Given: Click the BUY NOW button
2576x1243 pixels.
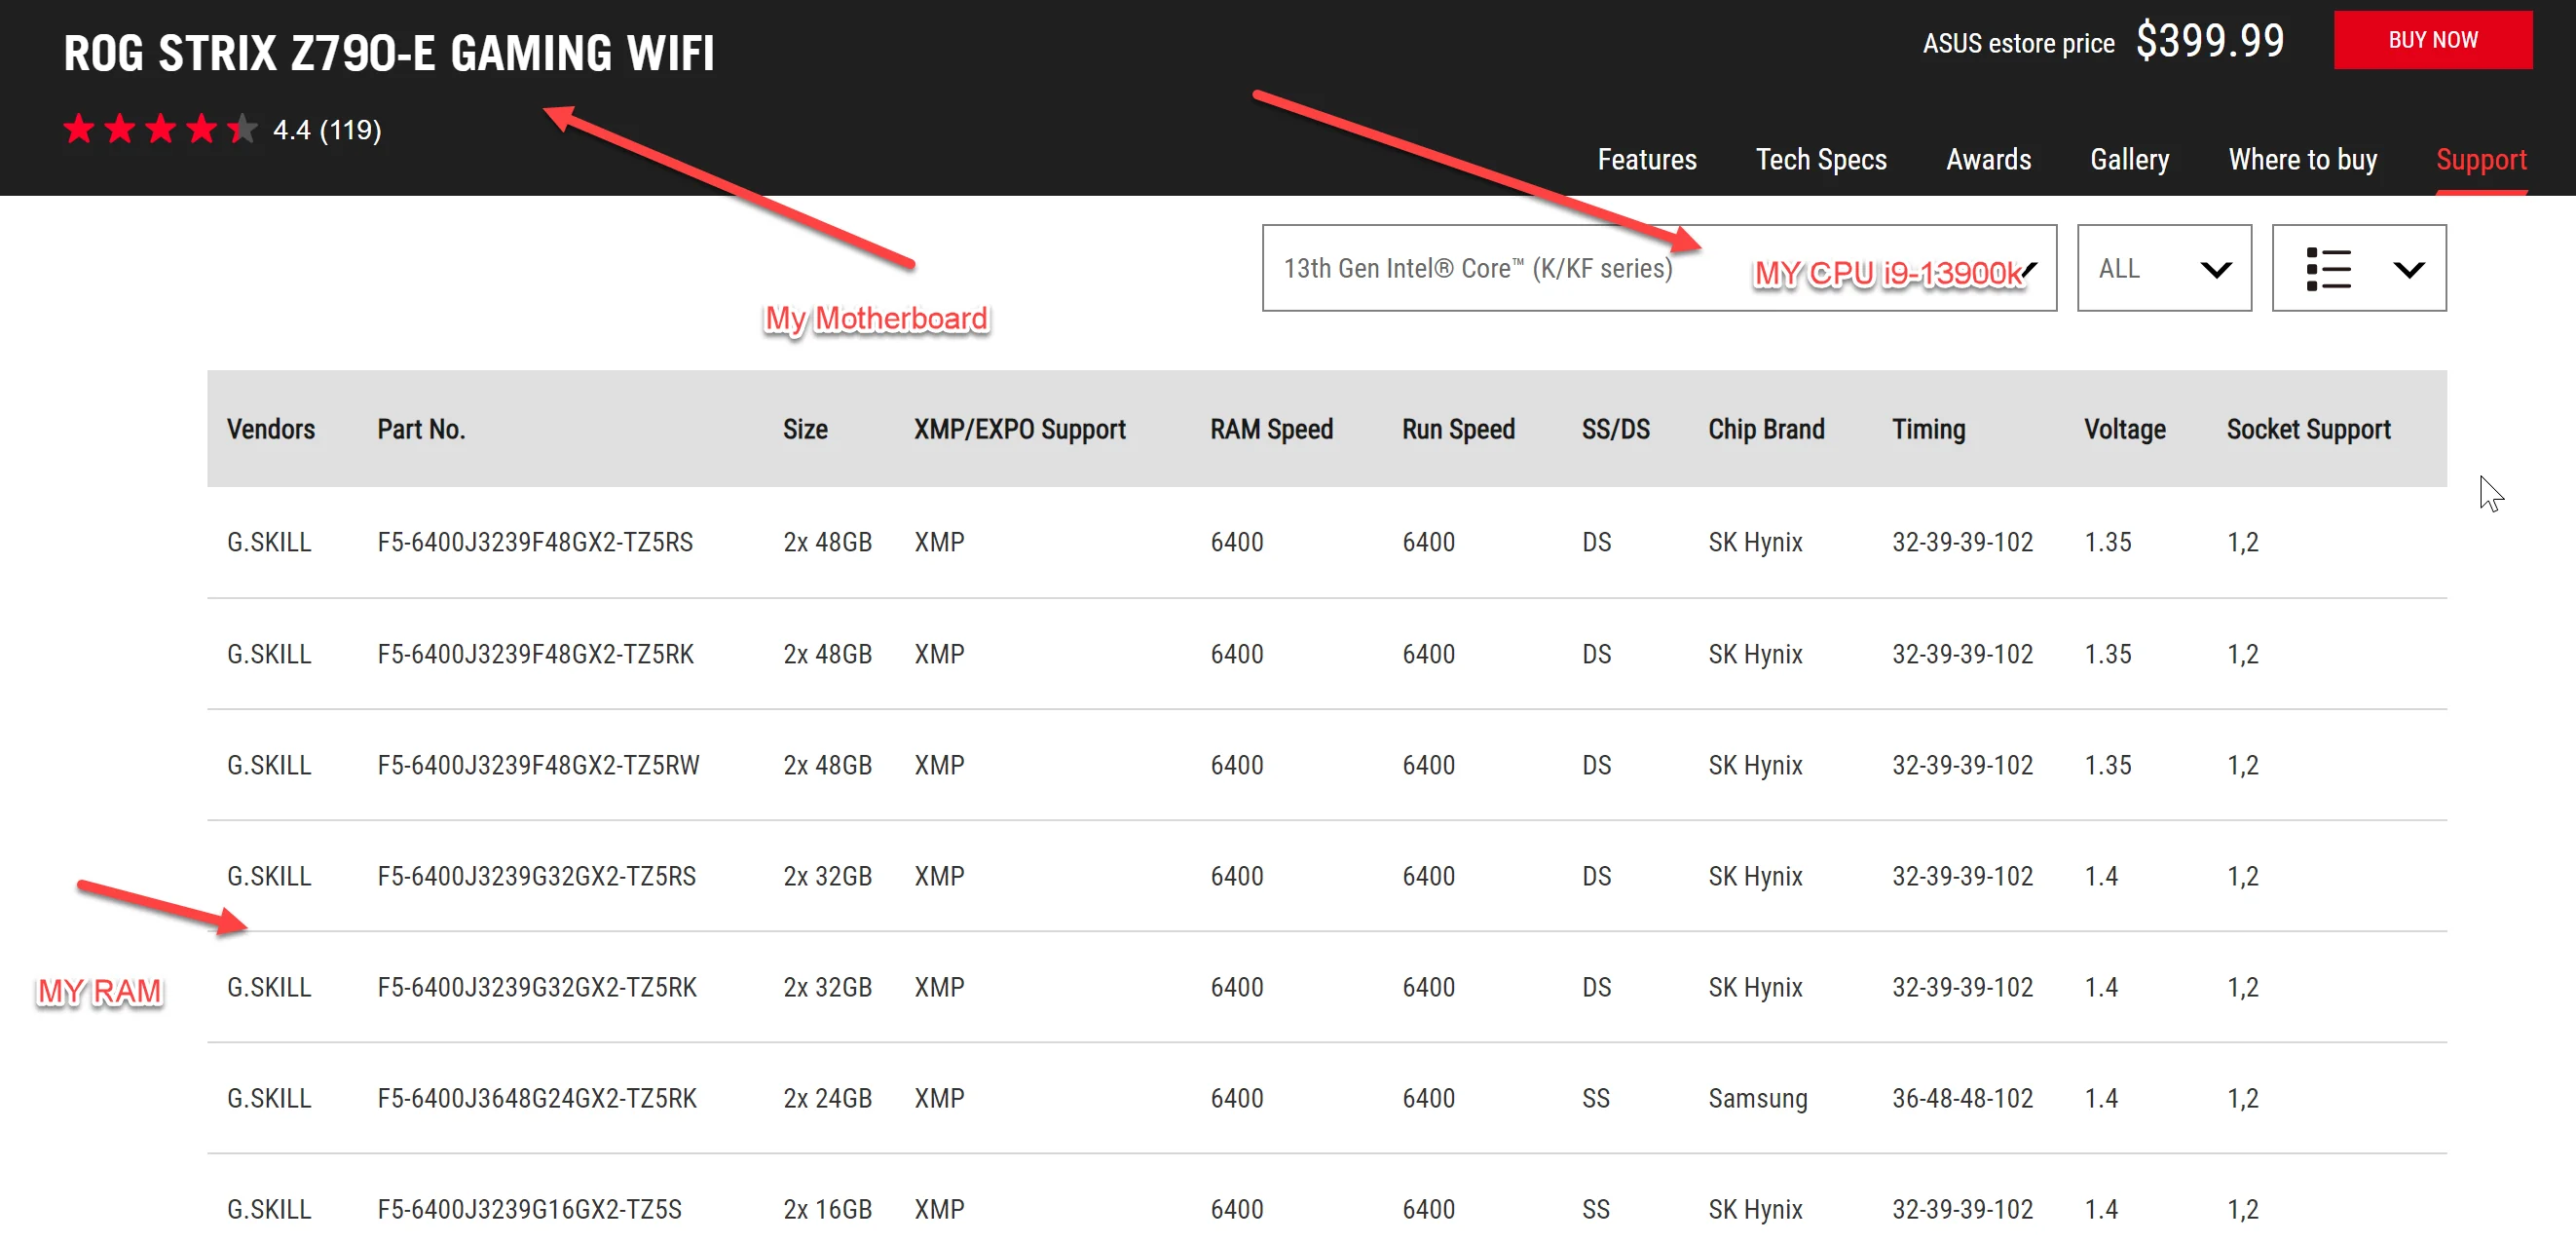Looking at the screenshot, I should (2432, 40).
